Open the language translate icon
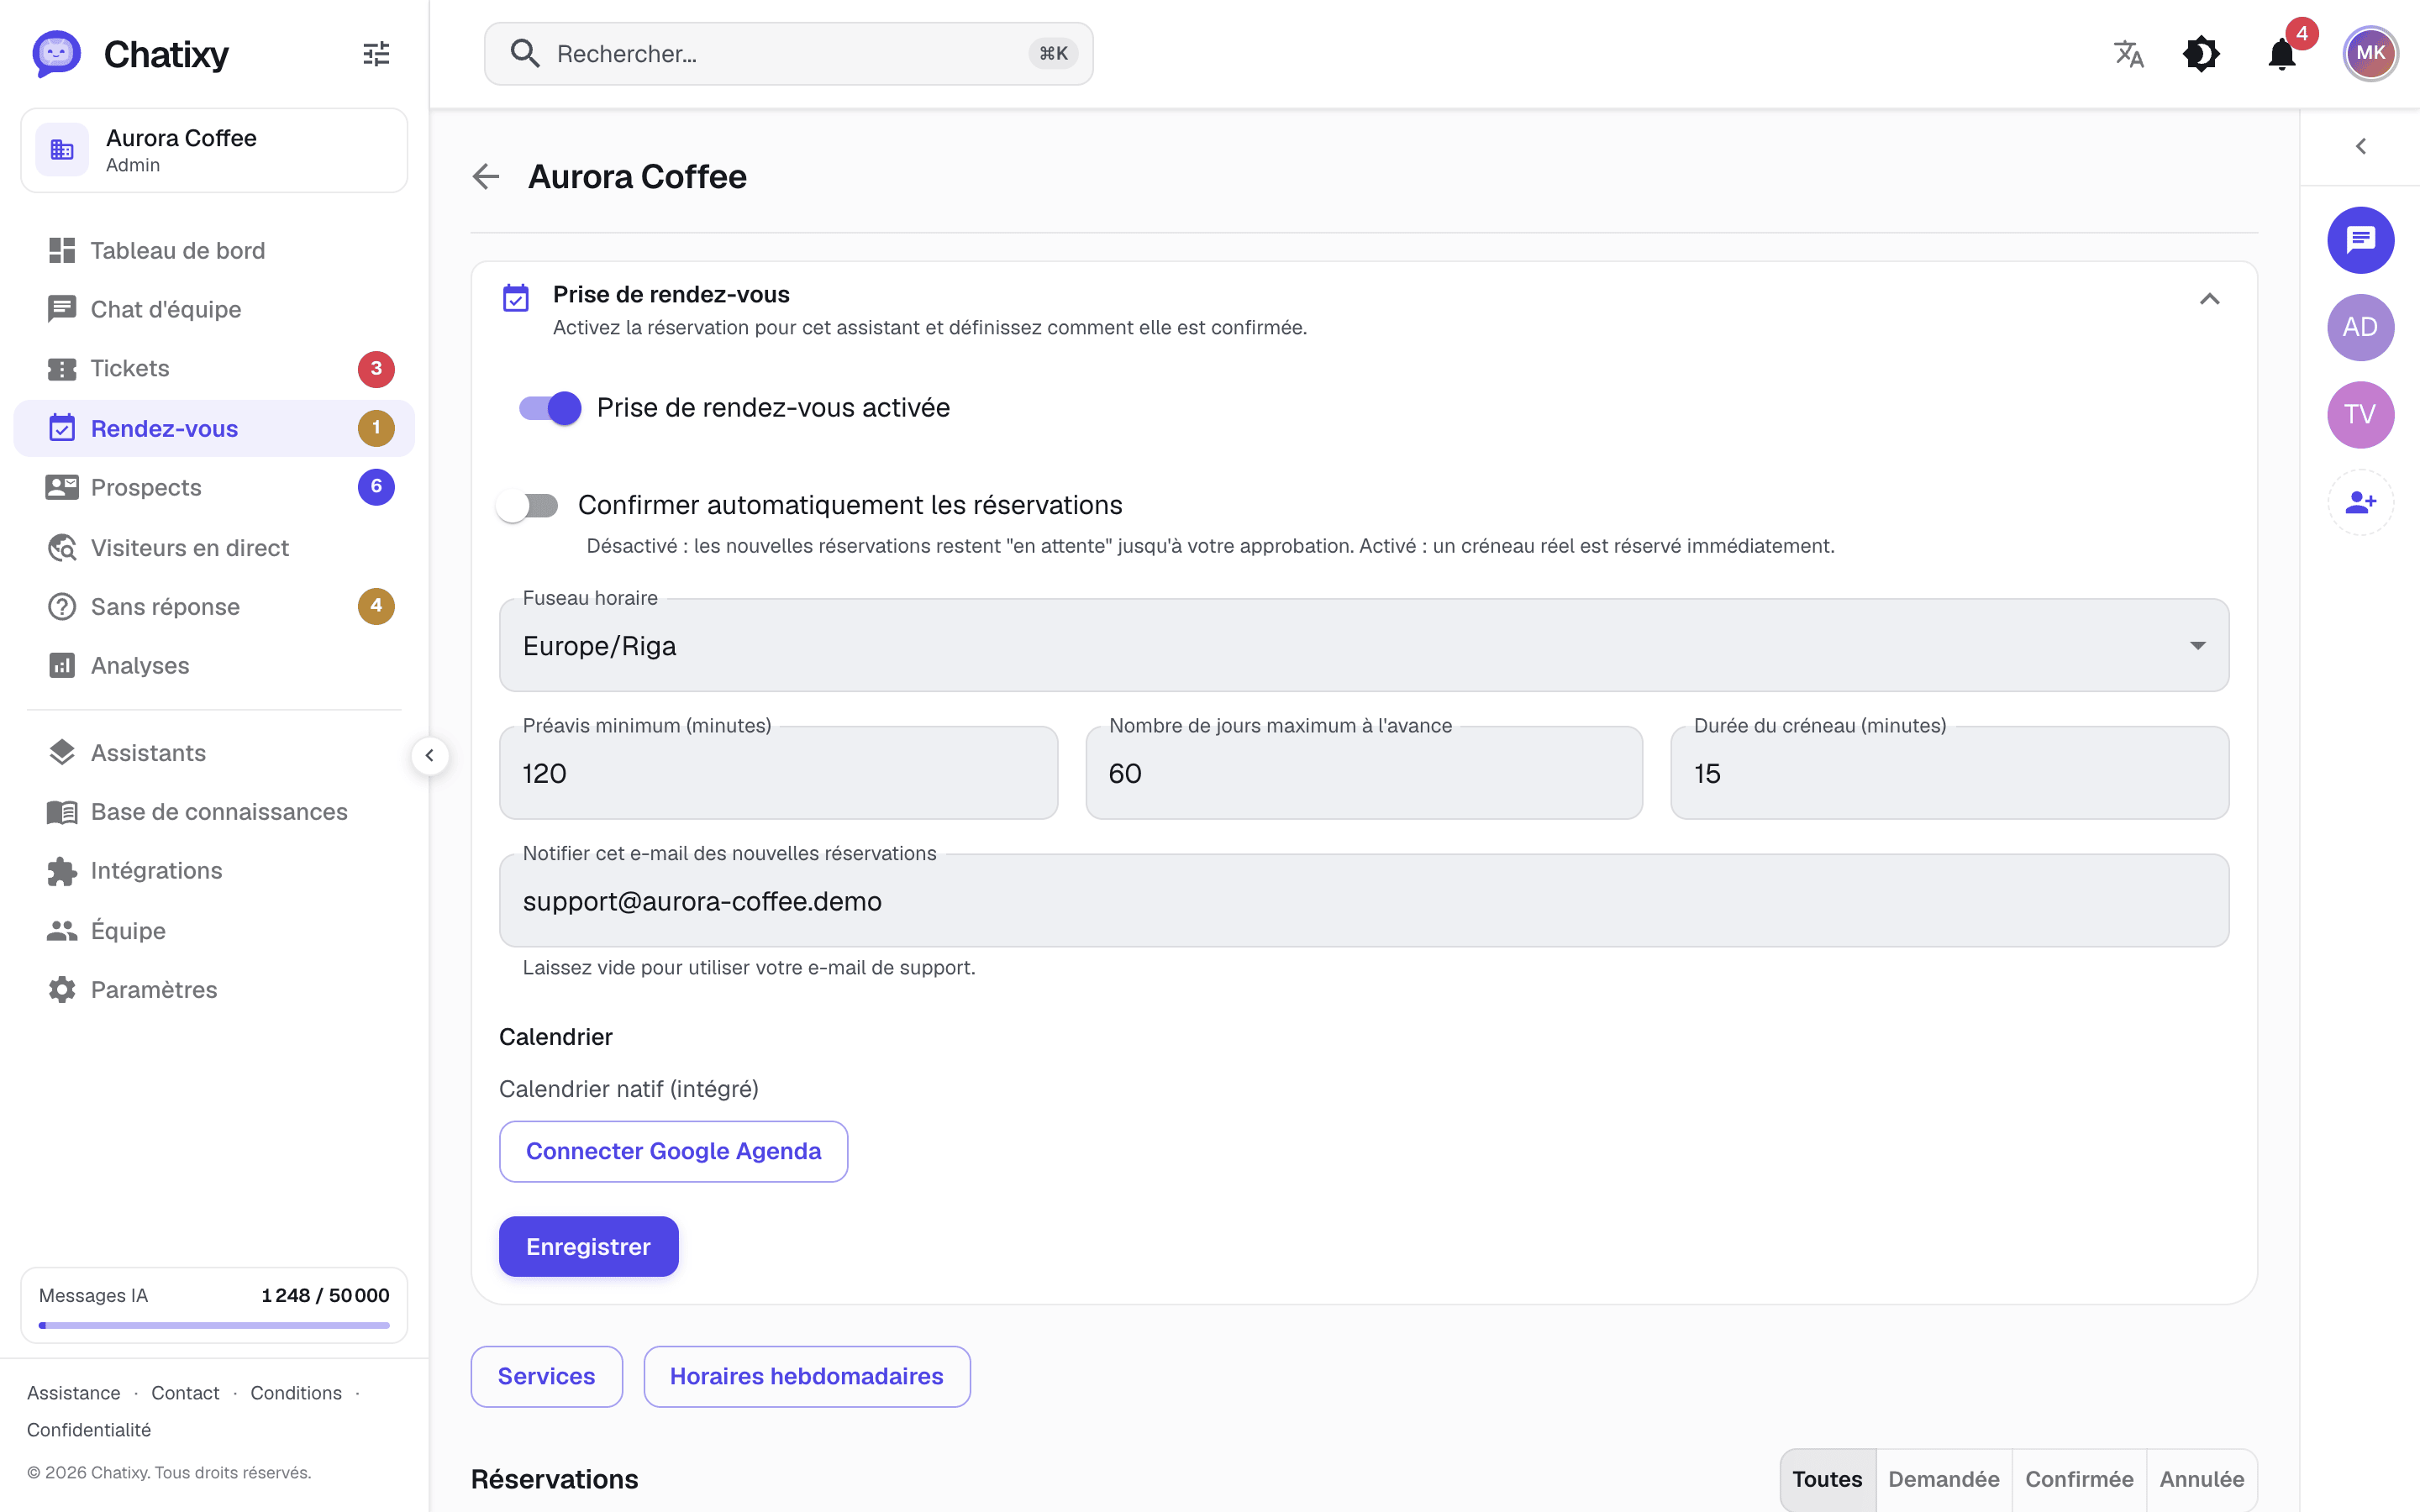Viewport: 2420px width, 1512px height. pyautogui.click(x=2129, y=54)
